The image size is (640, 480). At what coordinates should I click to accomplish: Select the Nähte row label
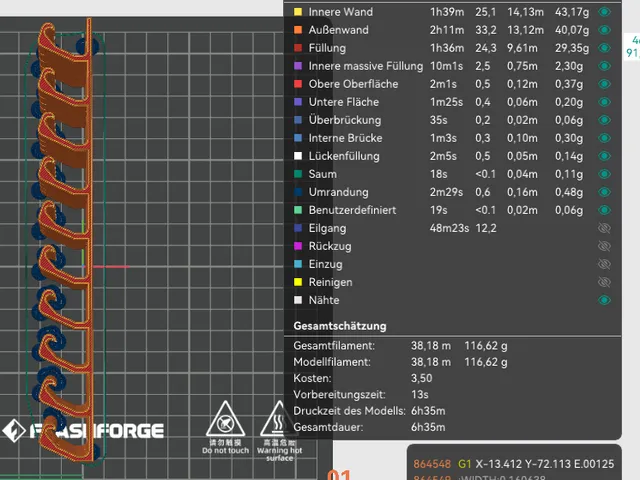324,300
